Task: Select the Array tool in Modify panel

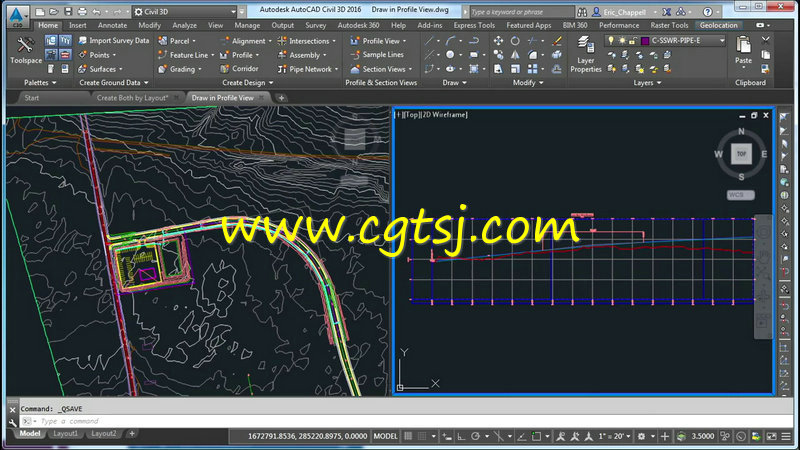Action: pyautogui.click(x=532, y=69)
